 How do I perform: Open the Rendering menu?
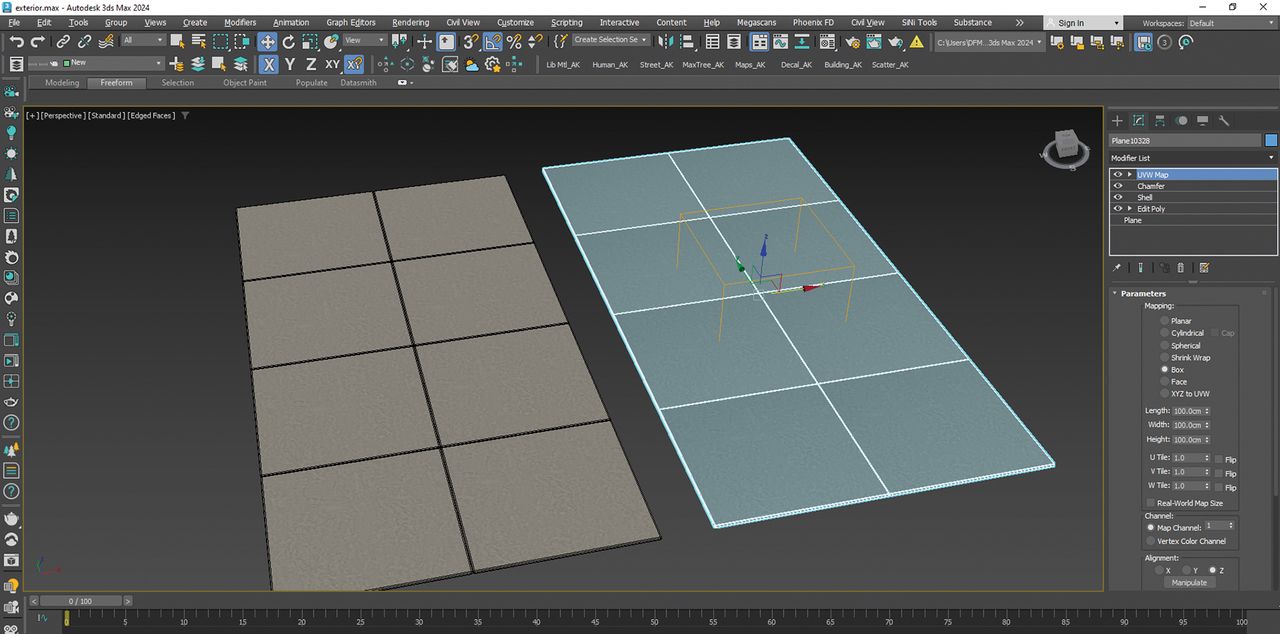coord(410,22)
